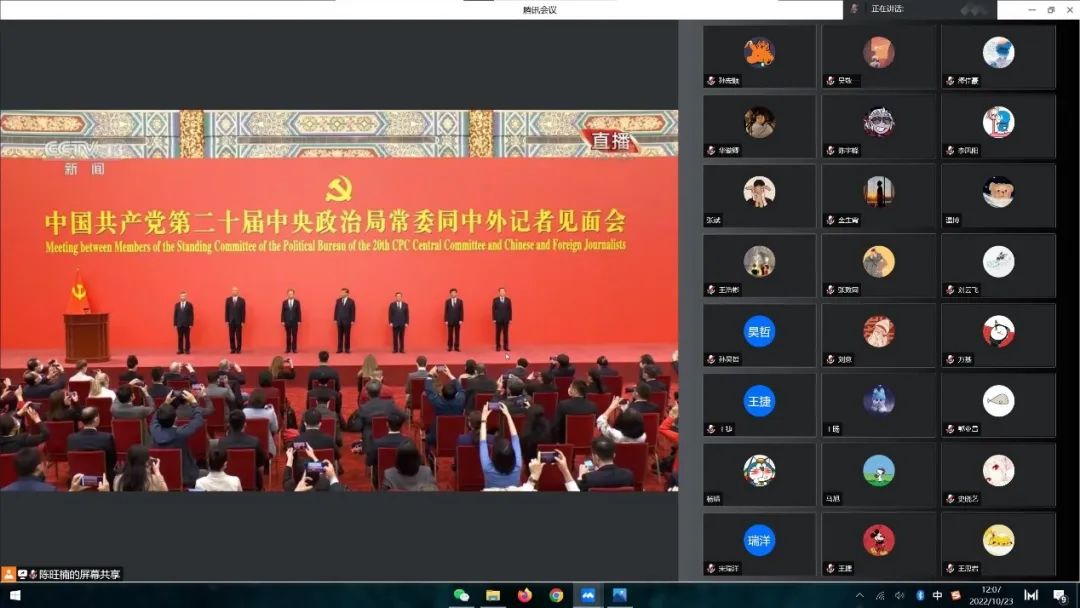
Task: Click the blue 瑞洋 participant avatar
Action: [x=760, y=540]
